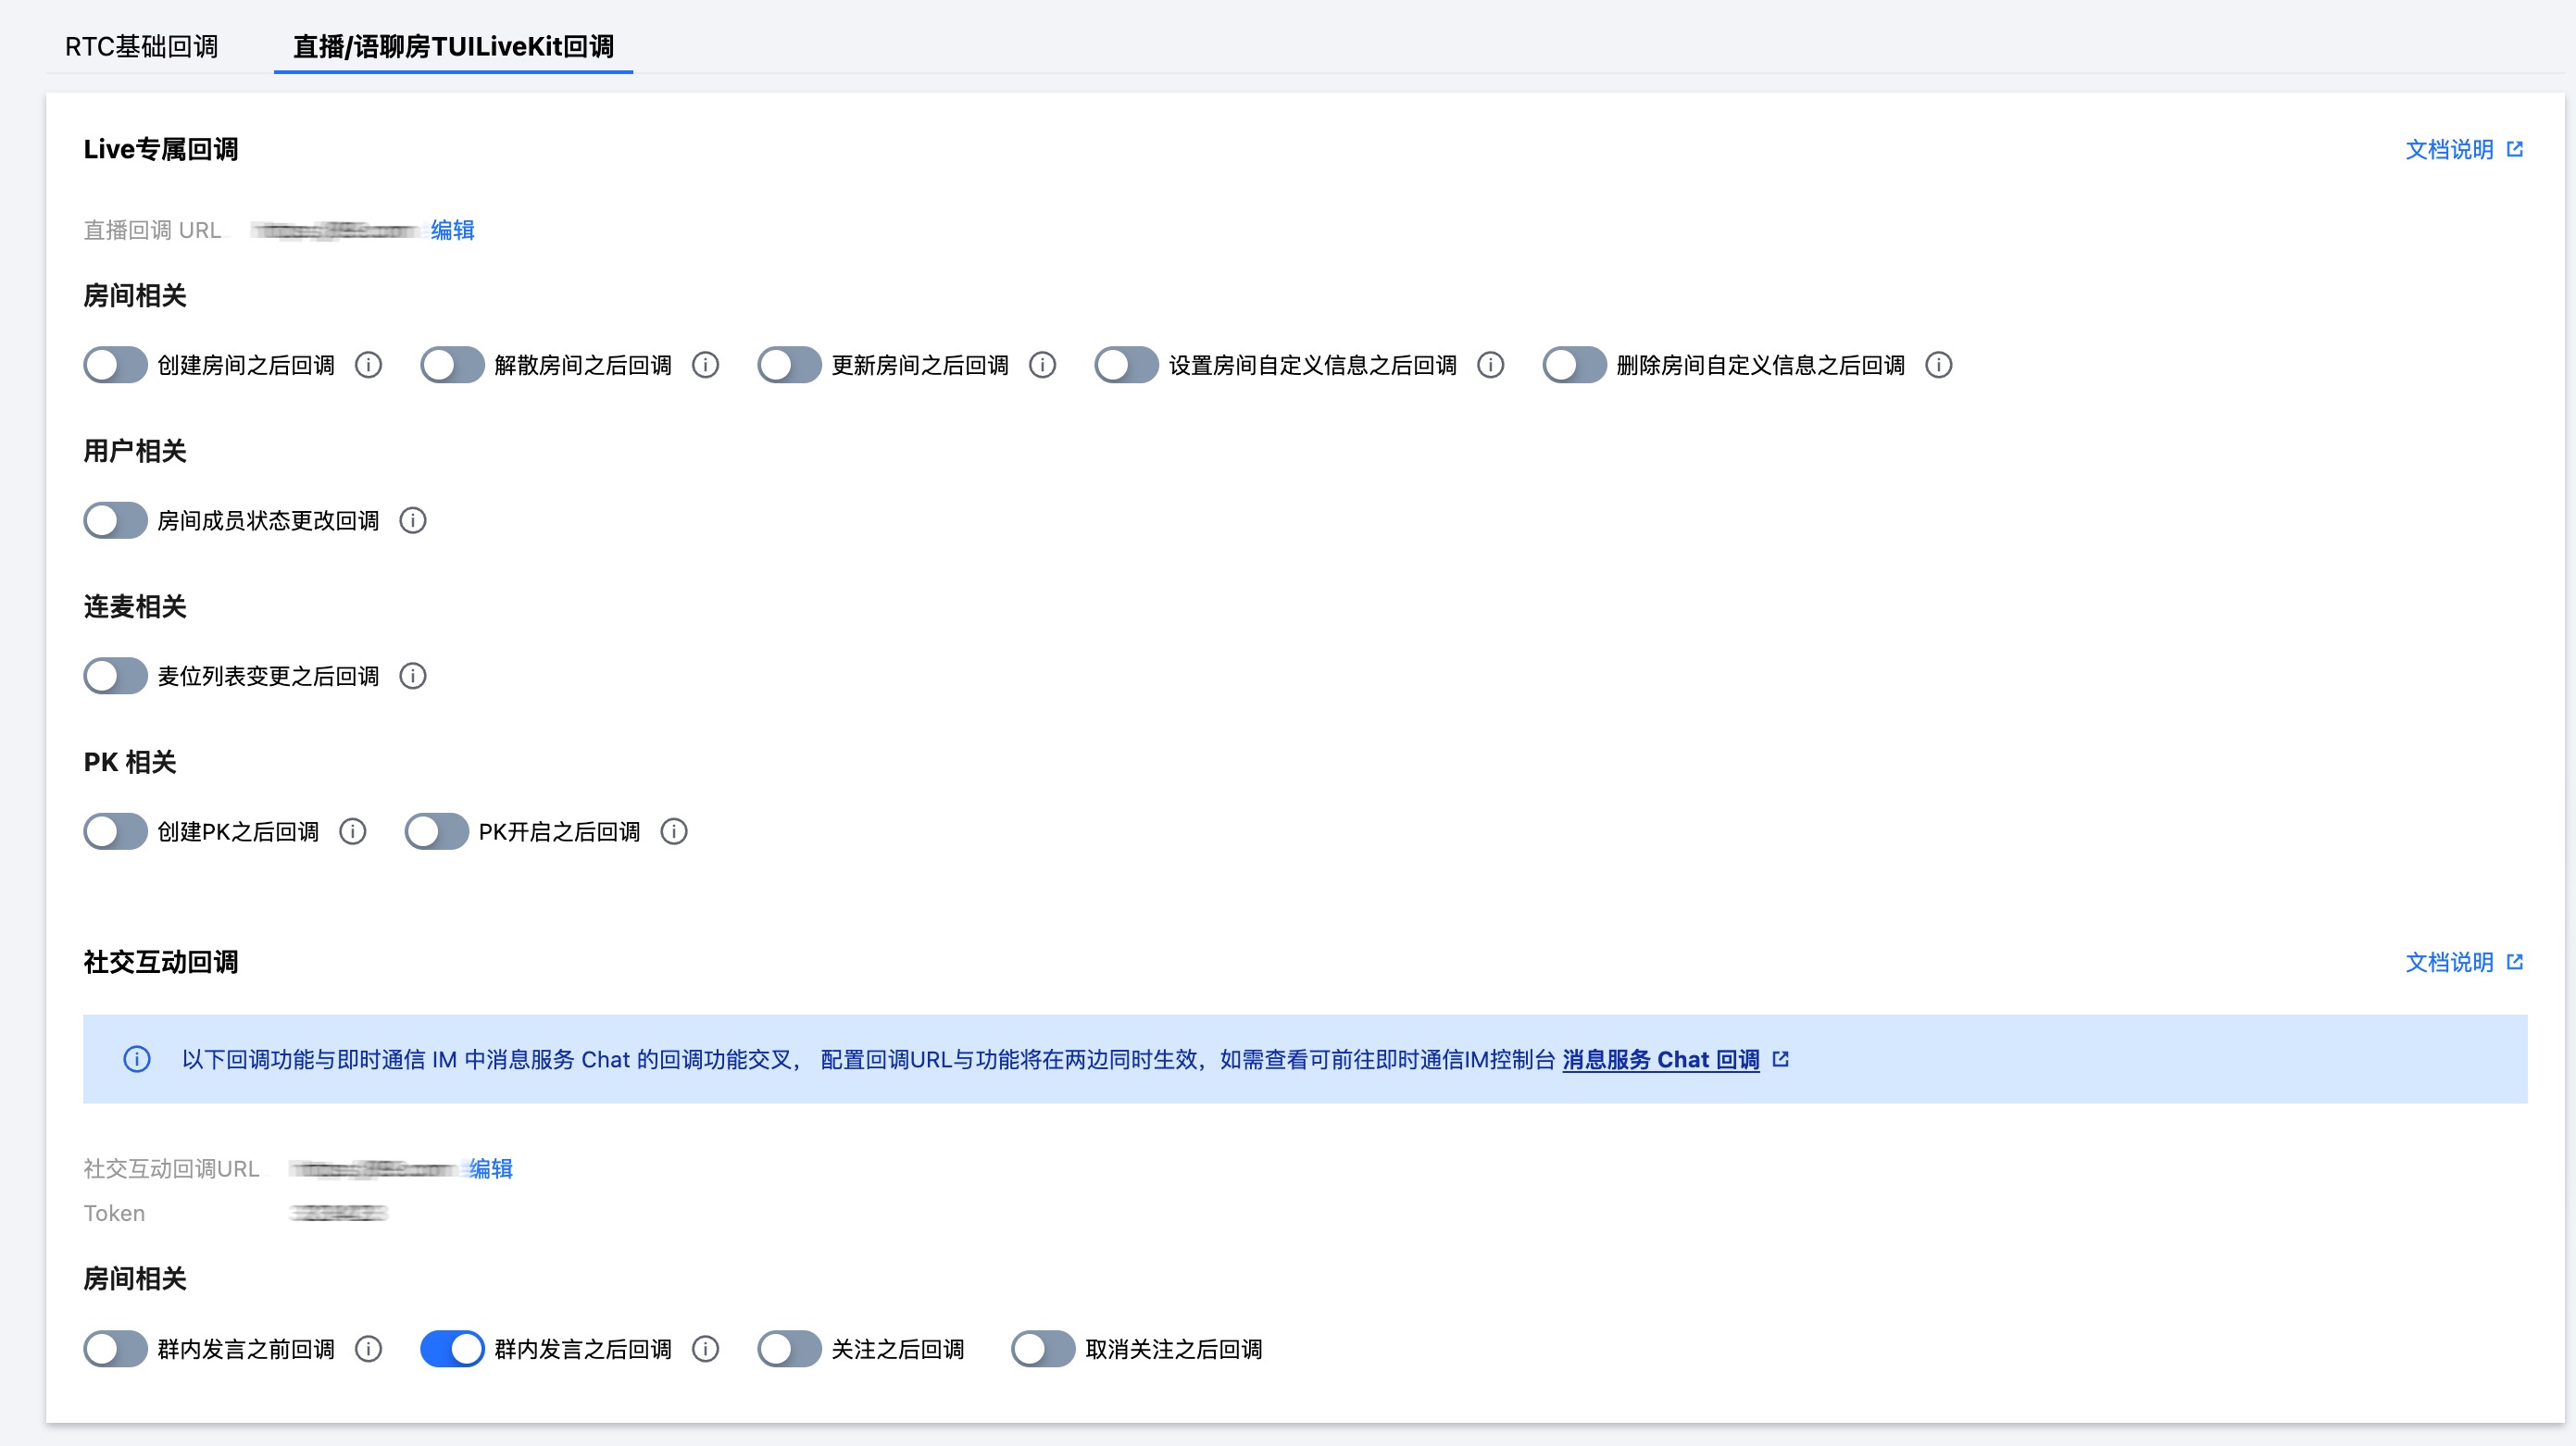Click info icon beside 更新房间之后回调
Screen dimensions: 2576x1446
coord(1043,365)
